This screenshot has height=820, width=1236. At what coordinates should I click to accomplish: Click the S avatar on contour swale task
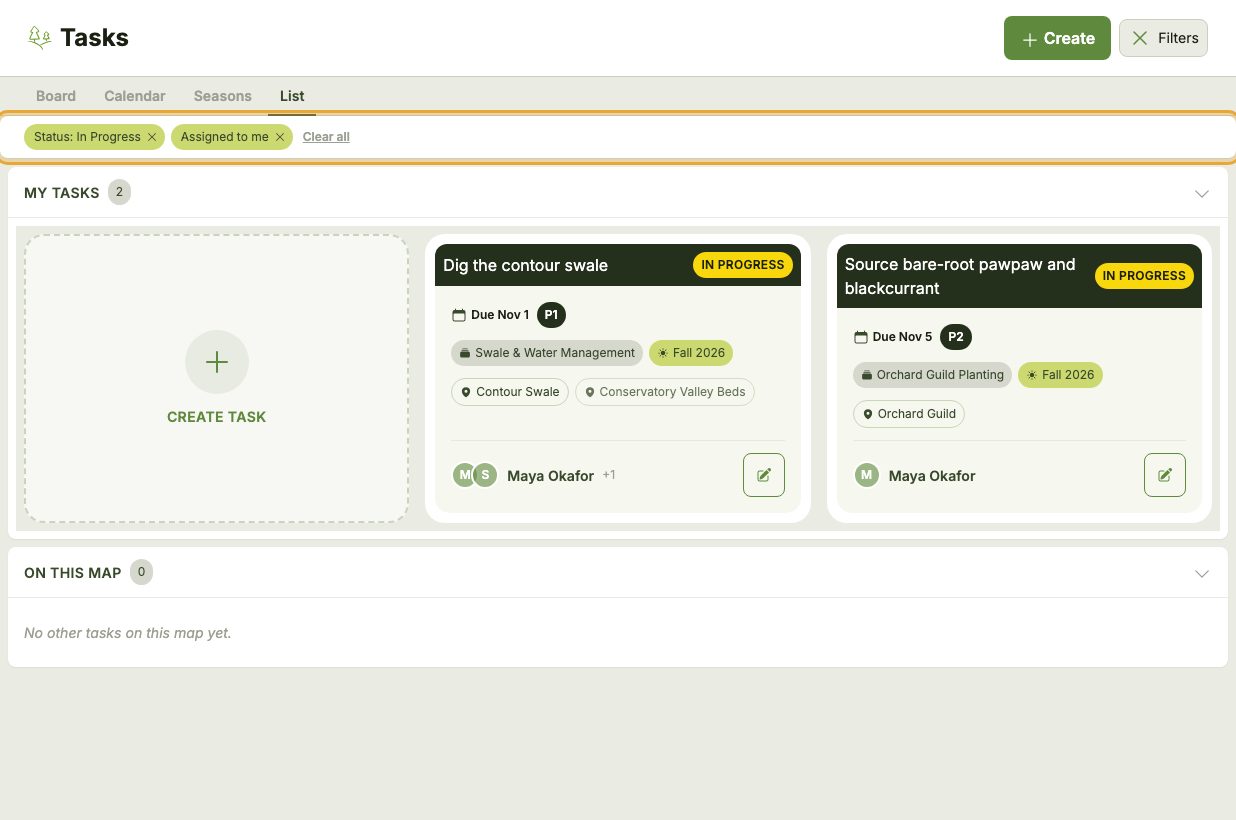(485, 475)
